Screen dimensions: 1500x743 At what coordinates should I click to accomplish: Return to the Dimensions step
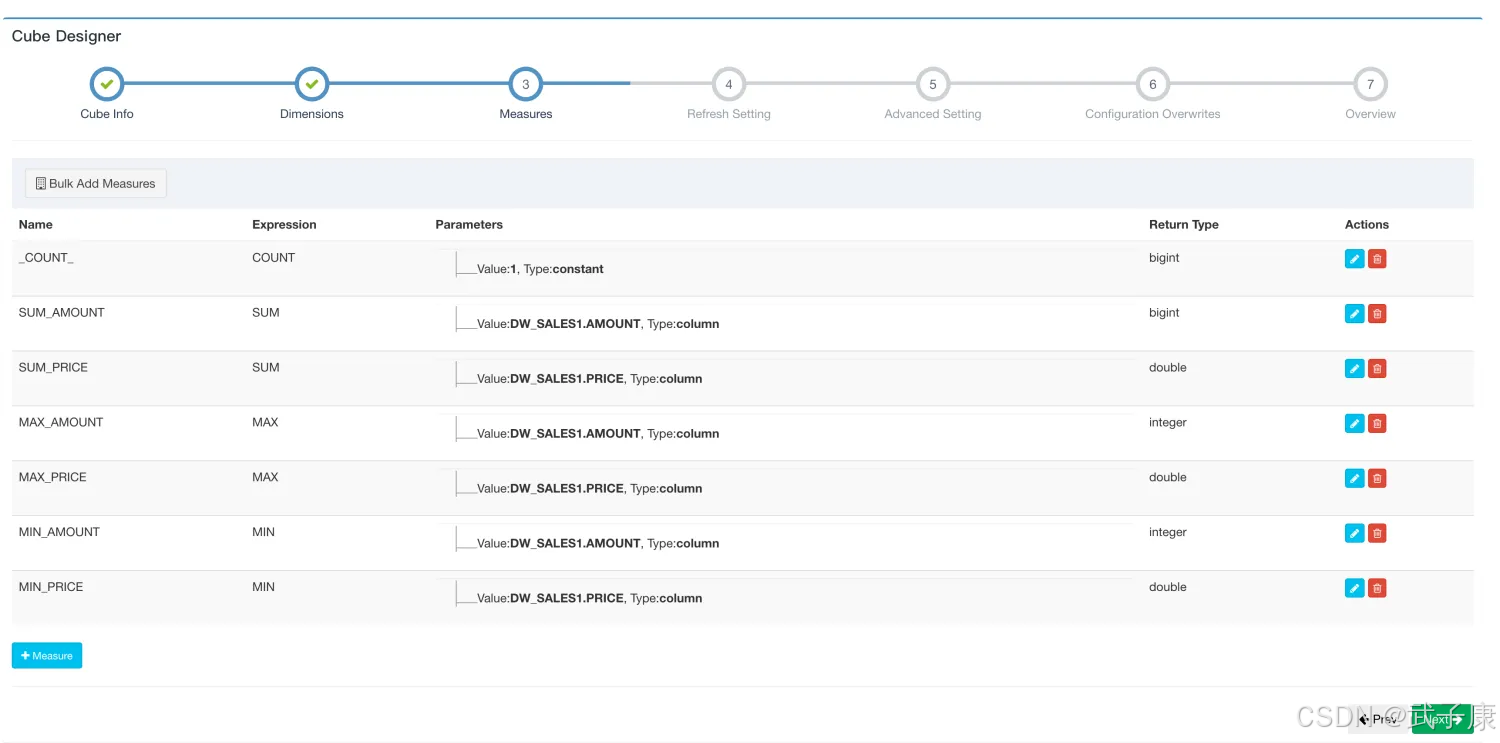pyautogui.click(x=312, y=85)
